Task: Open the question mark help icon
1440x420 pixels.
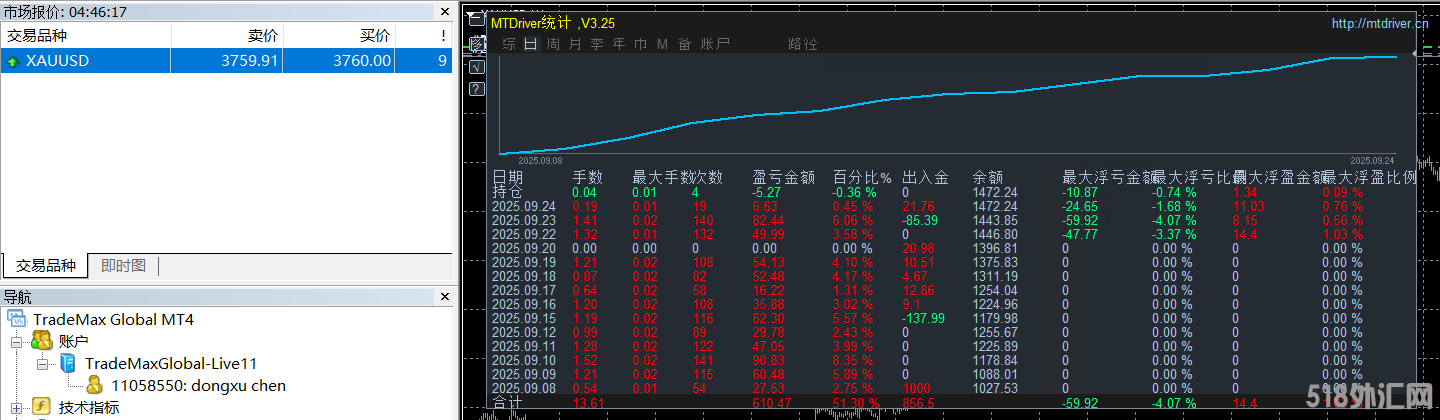Action: point(477,88)
